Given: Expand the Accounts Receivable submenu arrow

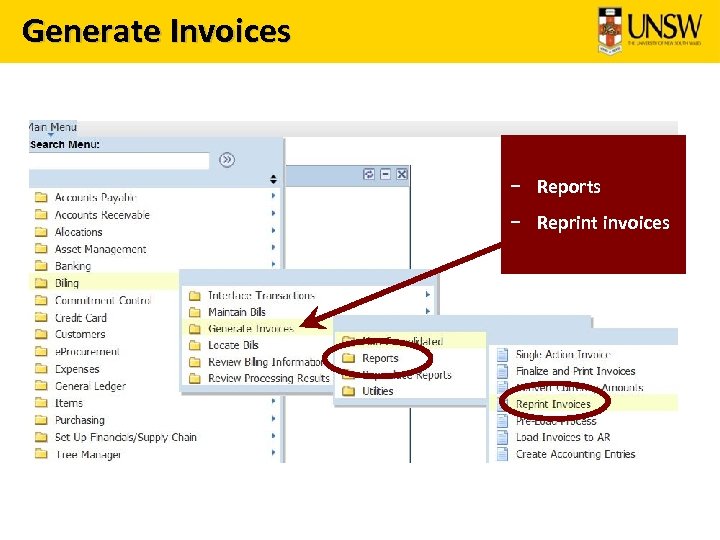Looking at the screenshot, I should 273,213.
